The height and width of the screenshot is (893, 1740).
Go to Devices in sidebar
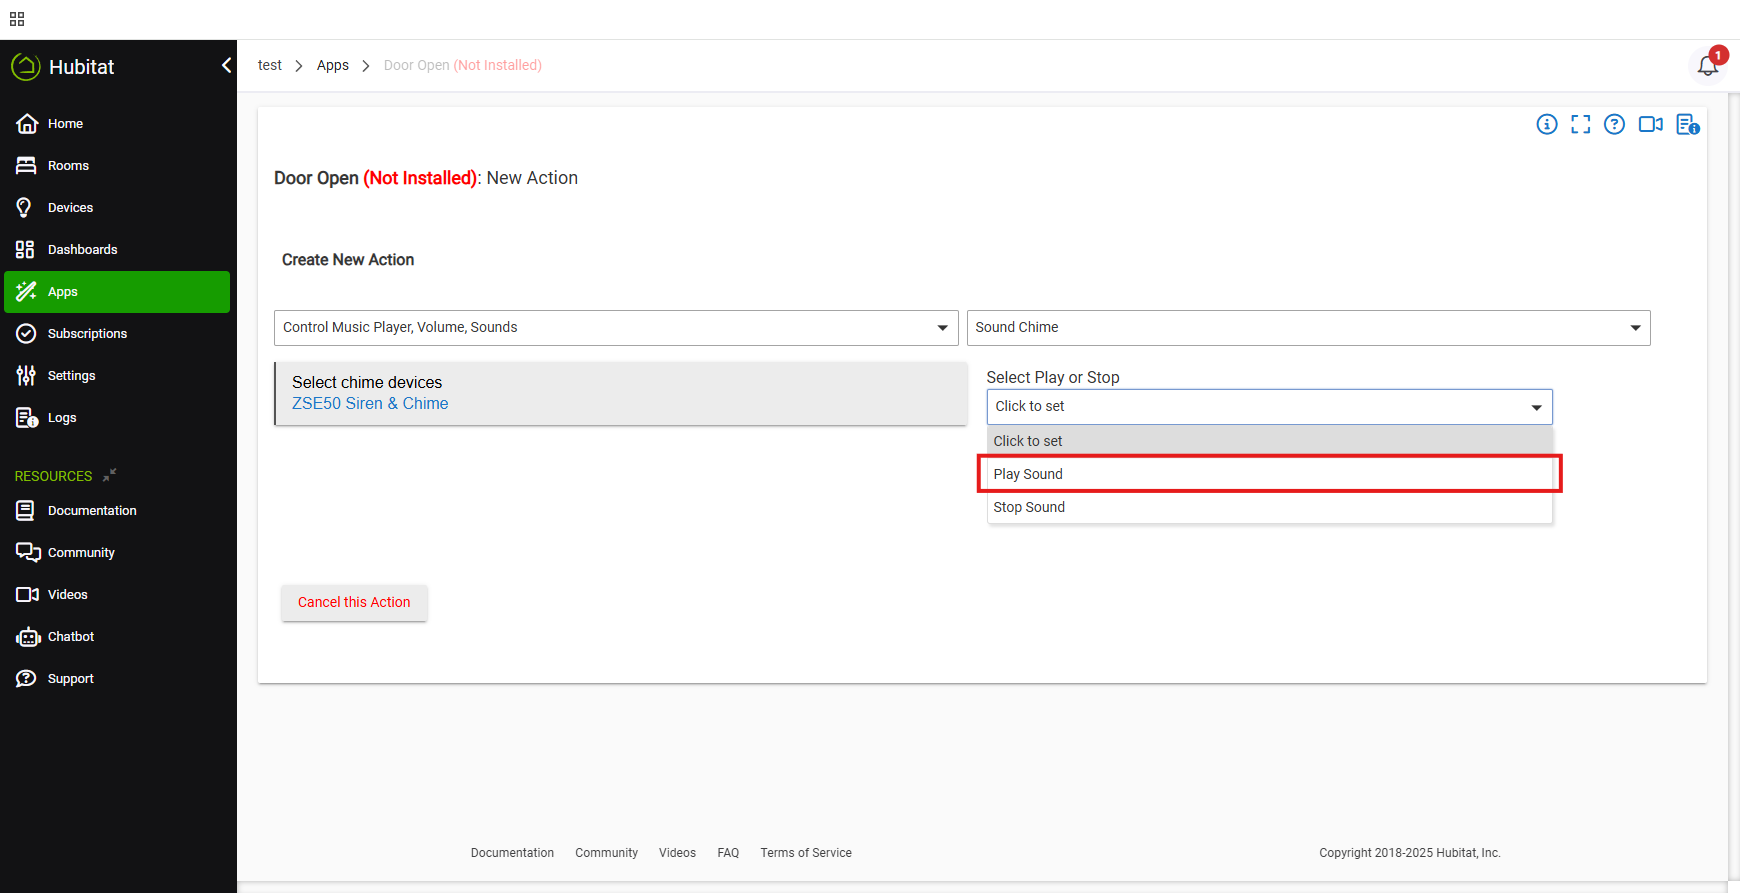[x=70, y=208]
